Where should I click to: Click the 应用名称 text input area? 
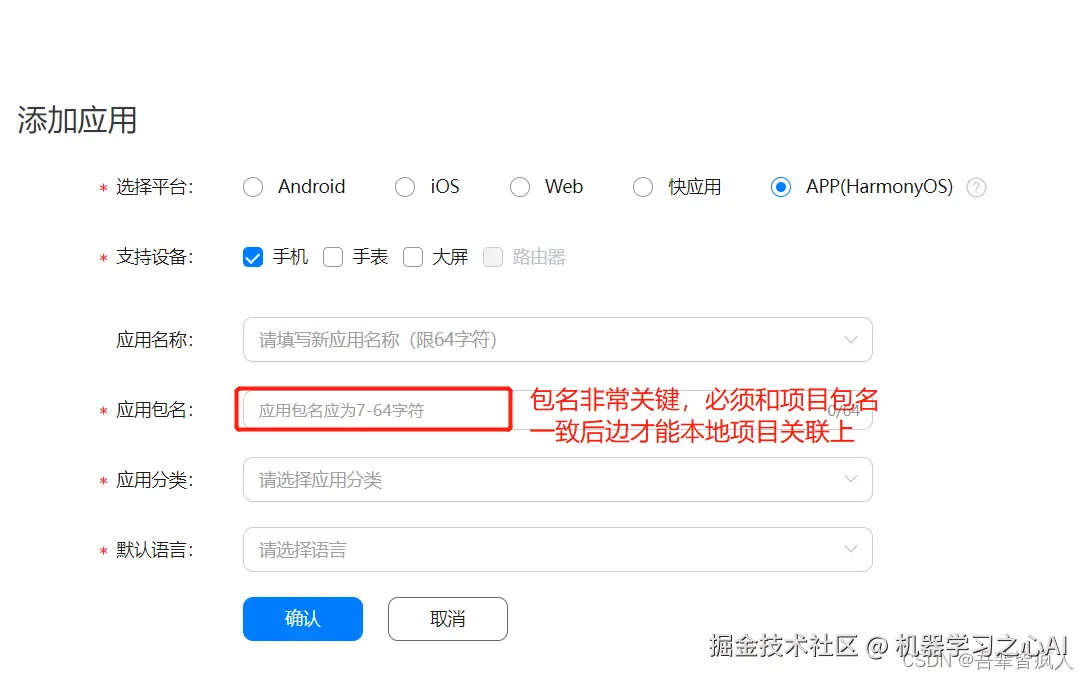(x=558, y=340)
